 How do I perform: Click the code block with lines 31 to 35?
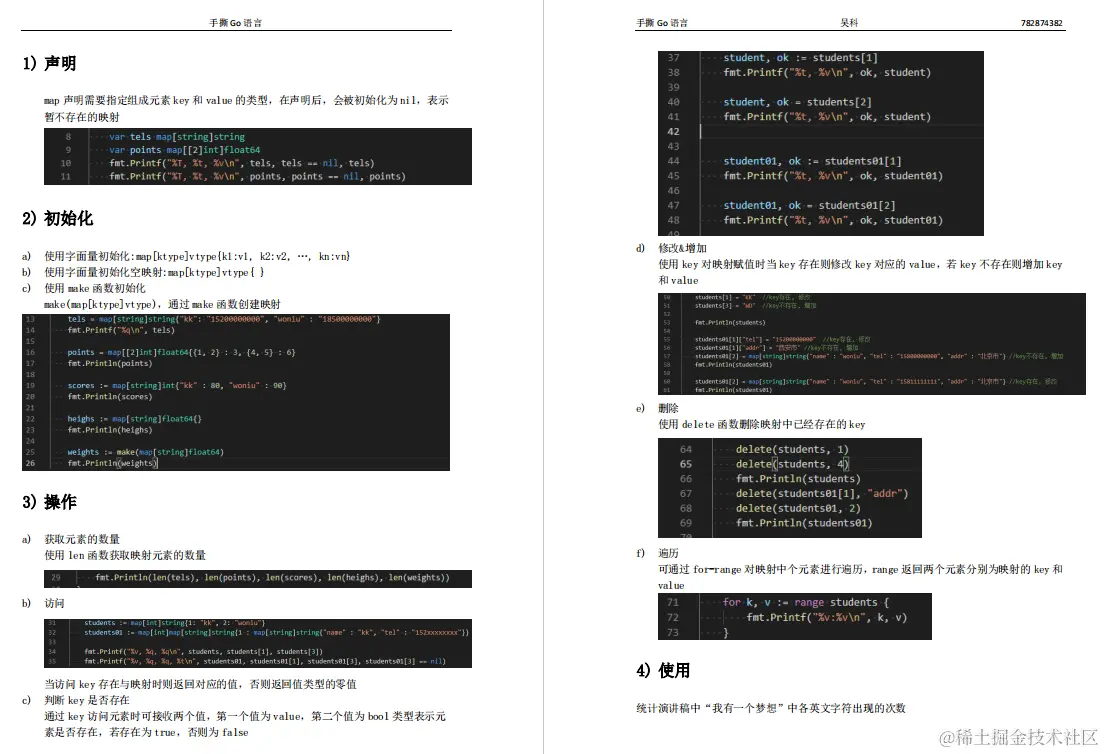(258, 643)
